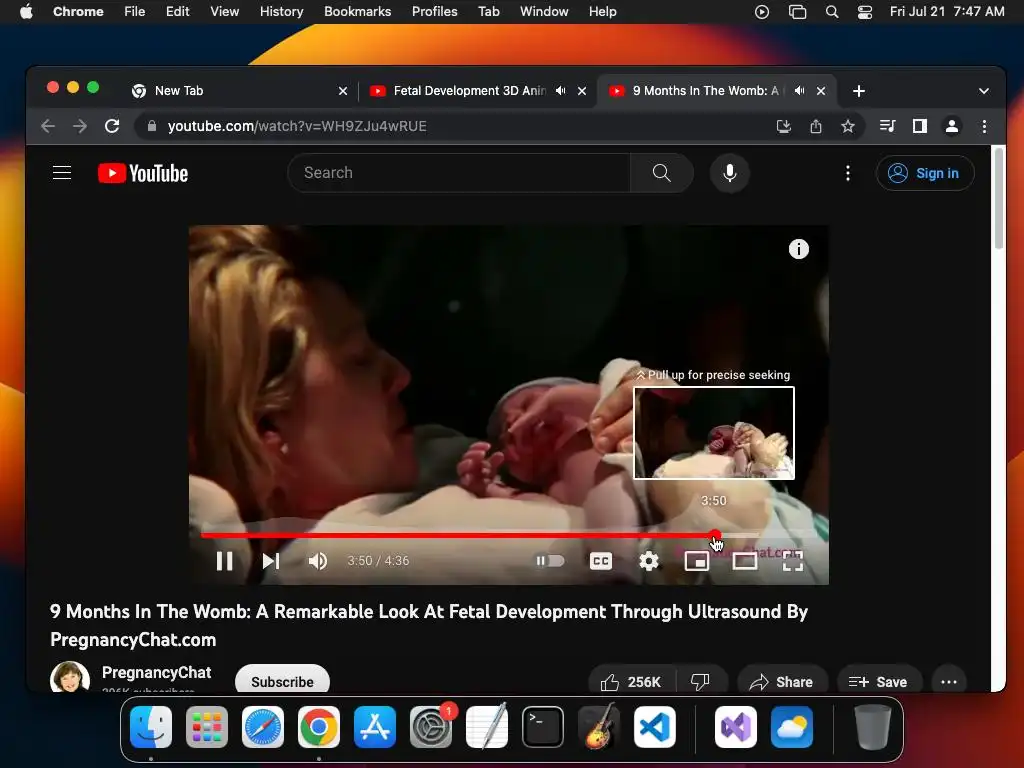Click the search magnifier button

661,173
